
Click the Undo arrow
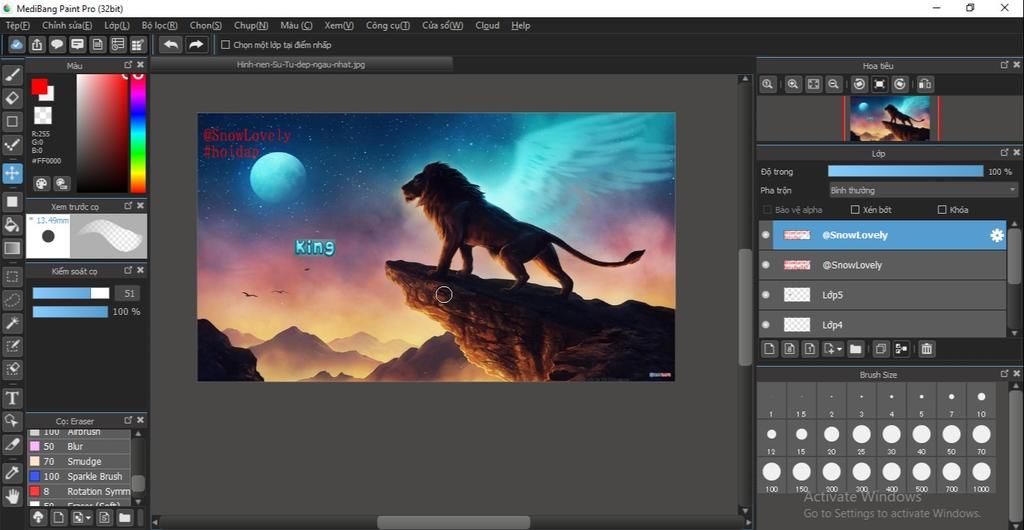pos(171,44)
